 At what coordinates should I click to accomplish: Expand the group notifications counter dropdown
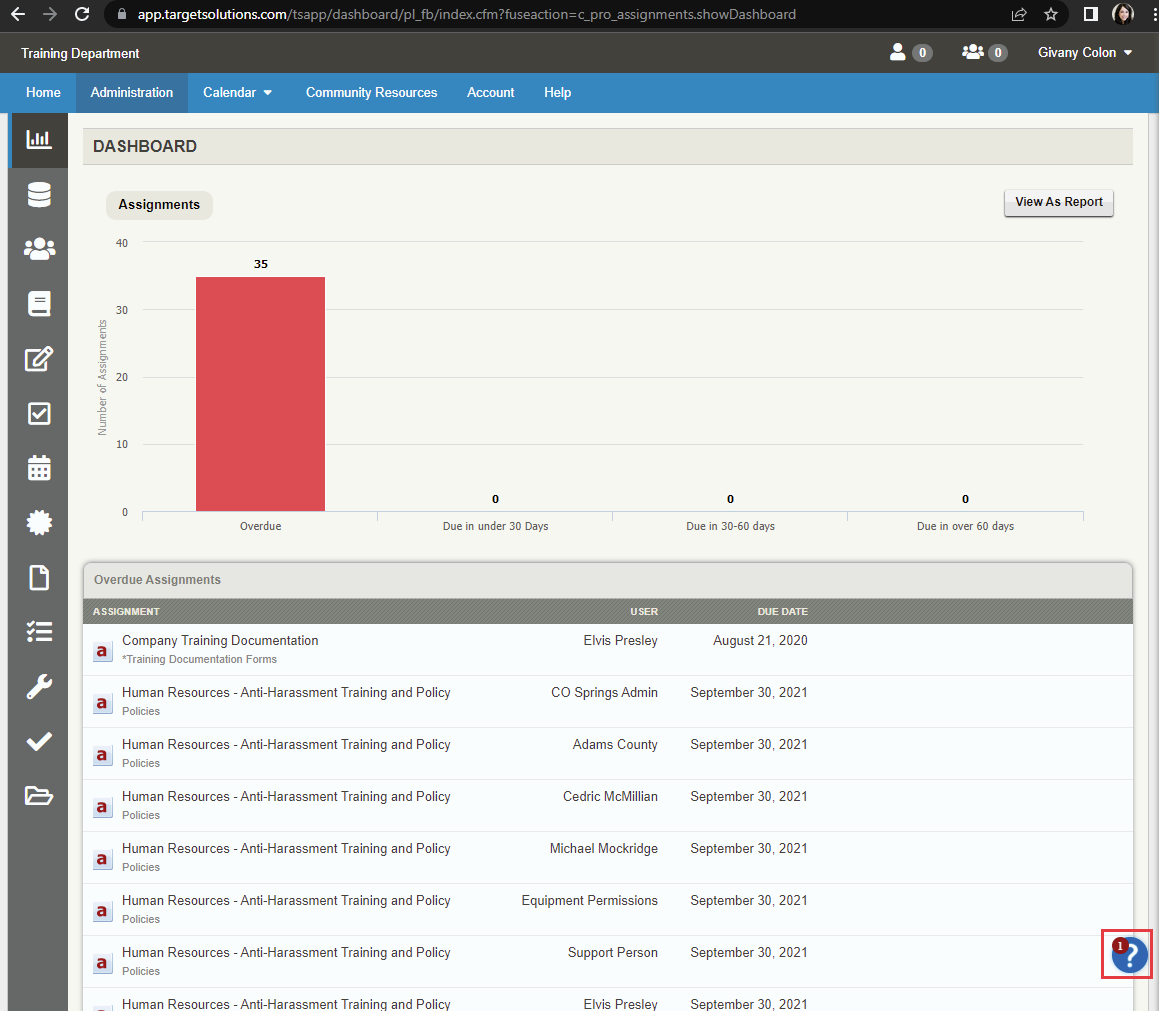(x=984, y=52)
